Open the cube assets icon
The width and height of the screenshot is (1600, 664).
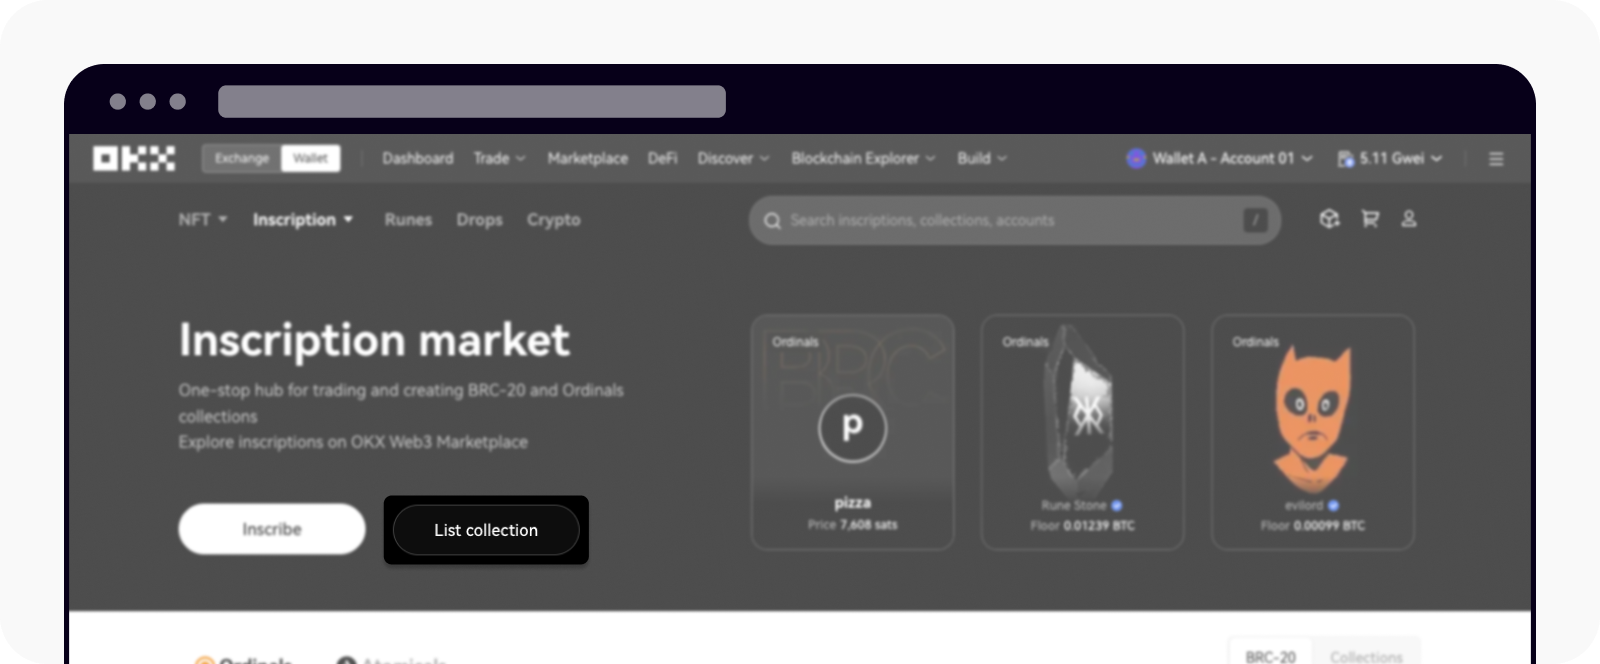coord(1329,219)
